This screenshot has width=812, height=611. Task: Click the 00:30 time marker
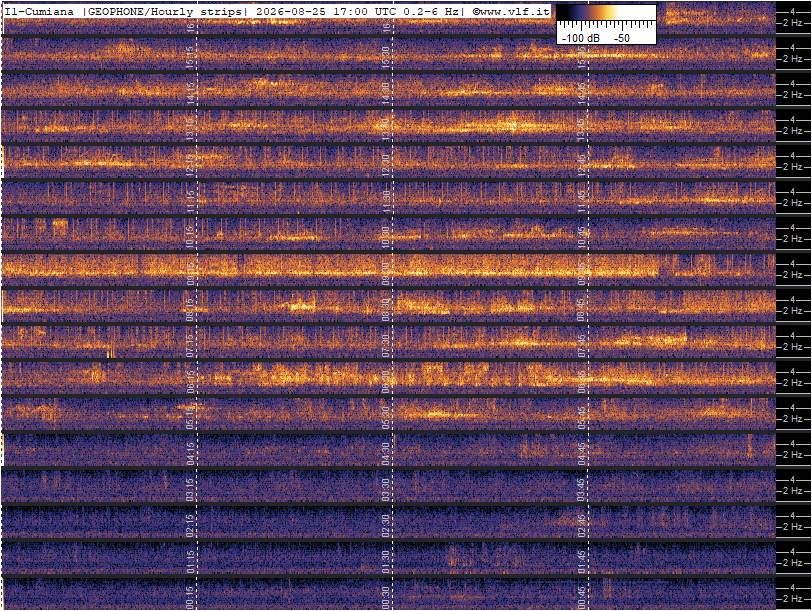386,598
